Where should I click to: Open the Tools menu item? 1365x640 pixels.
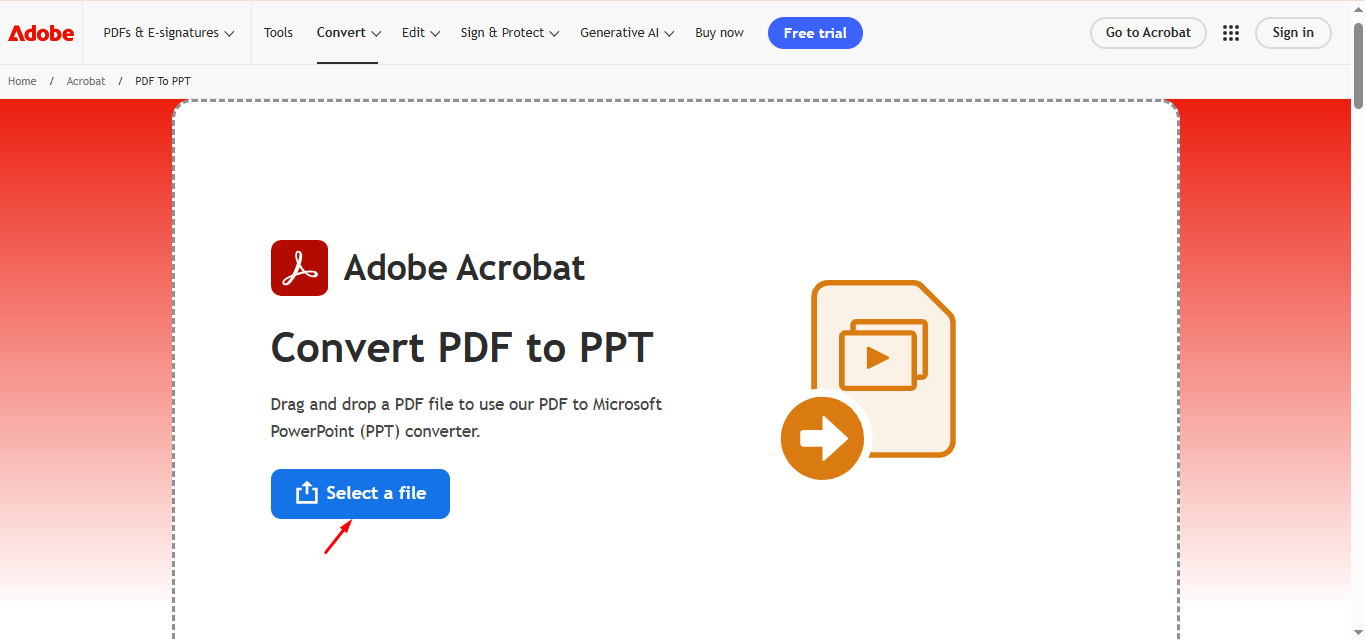click(x=278, y=33)
